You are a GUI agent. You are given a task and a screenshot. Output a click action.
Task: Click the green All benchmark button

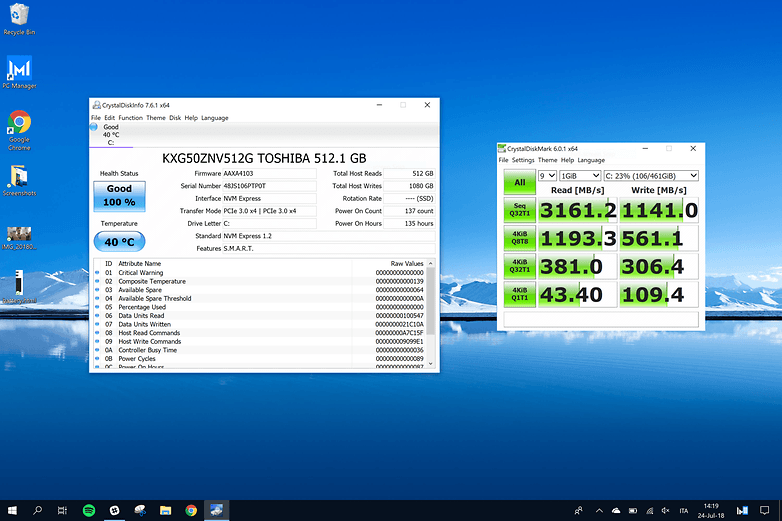pos(519,182)
